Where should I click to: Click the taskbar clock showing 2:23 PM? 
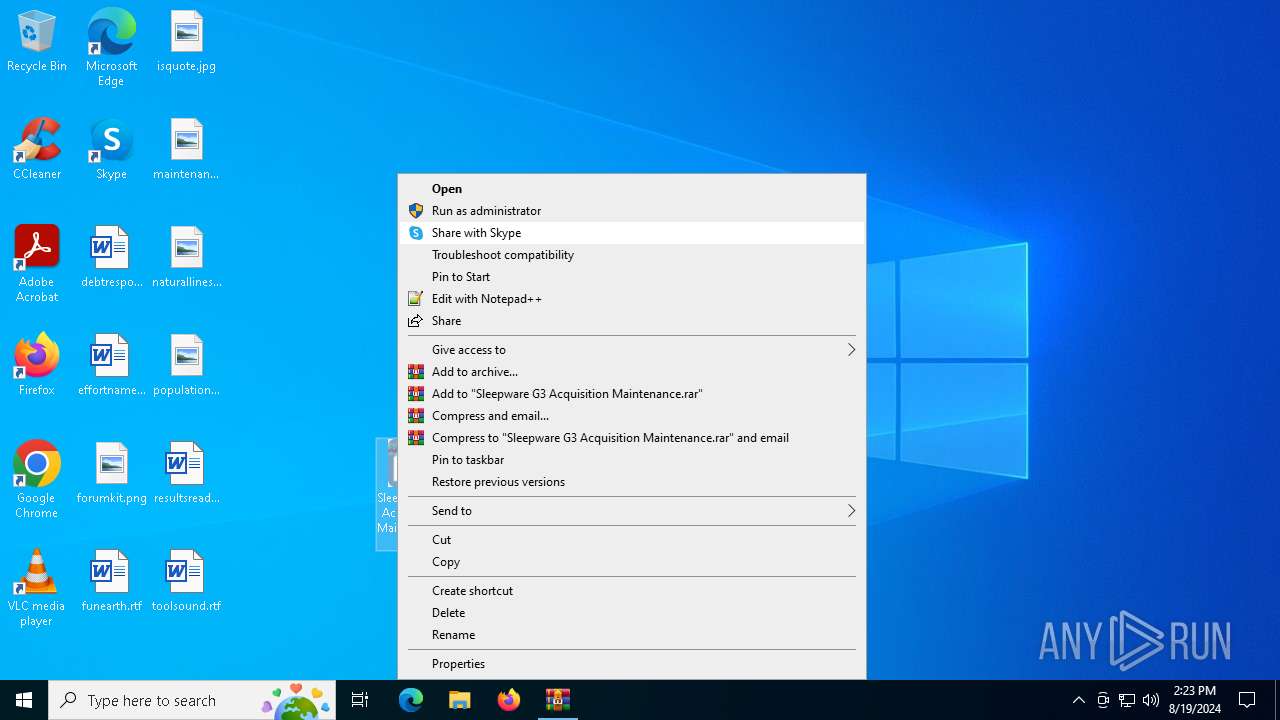coord(1195,700)
